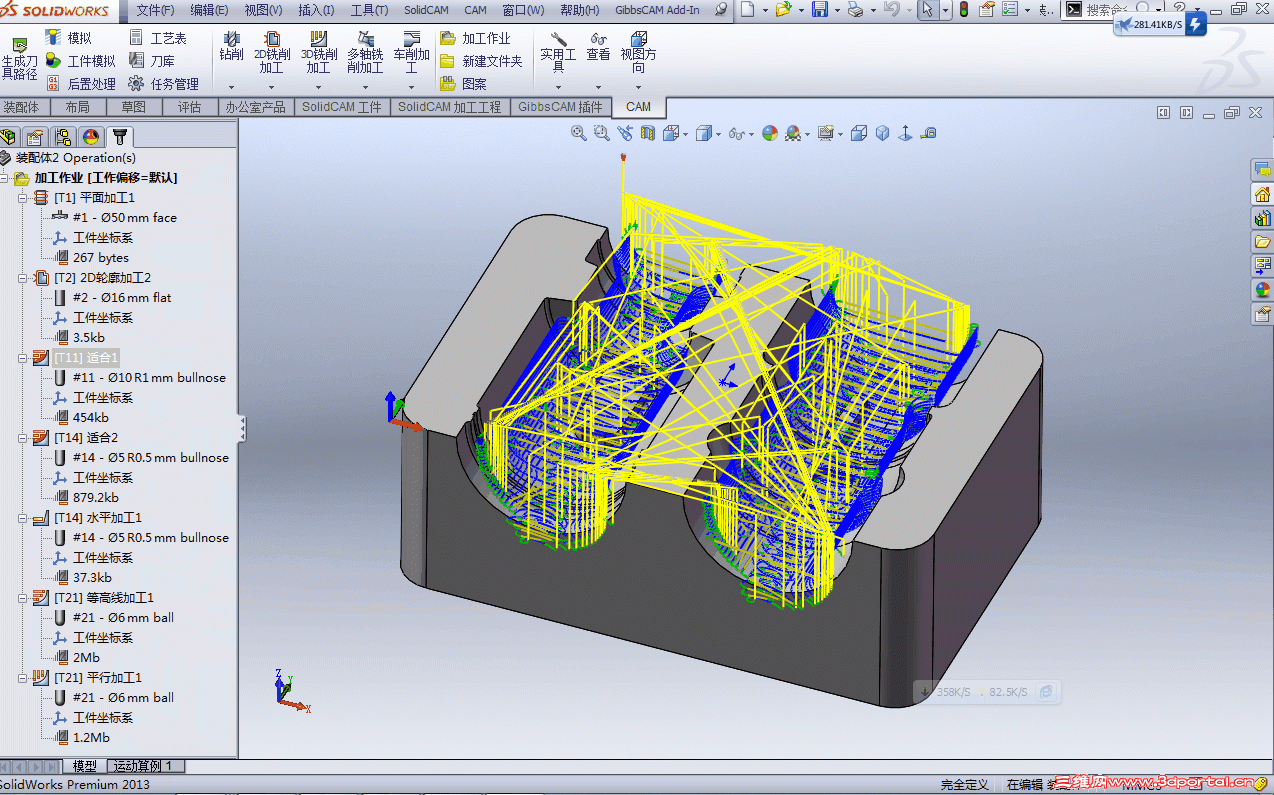Select #11 - Ø10 R1 mm bullnose row
The image size is (1274, 795).
pos(139,378)
